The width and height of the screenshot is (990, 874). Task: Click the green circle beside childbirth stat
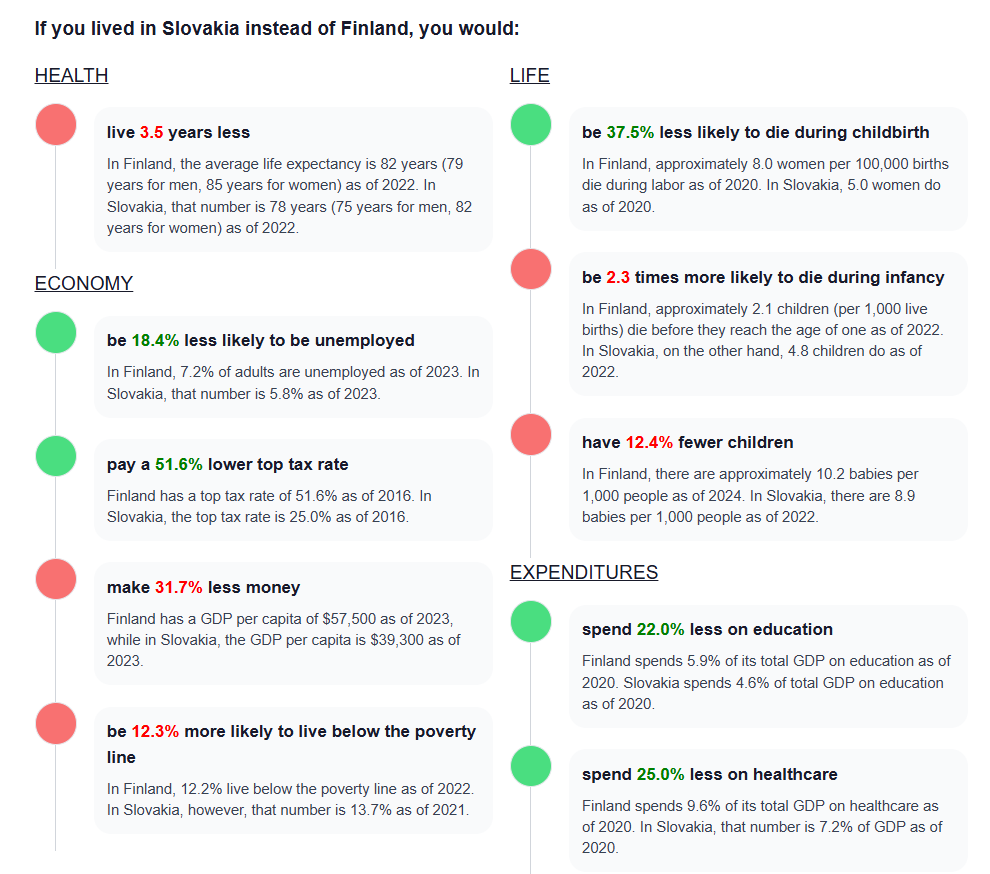(x=531, y=124)
